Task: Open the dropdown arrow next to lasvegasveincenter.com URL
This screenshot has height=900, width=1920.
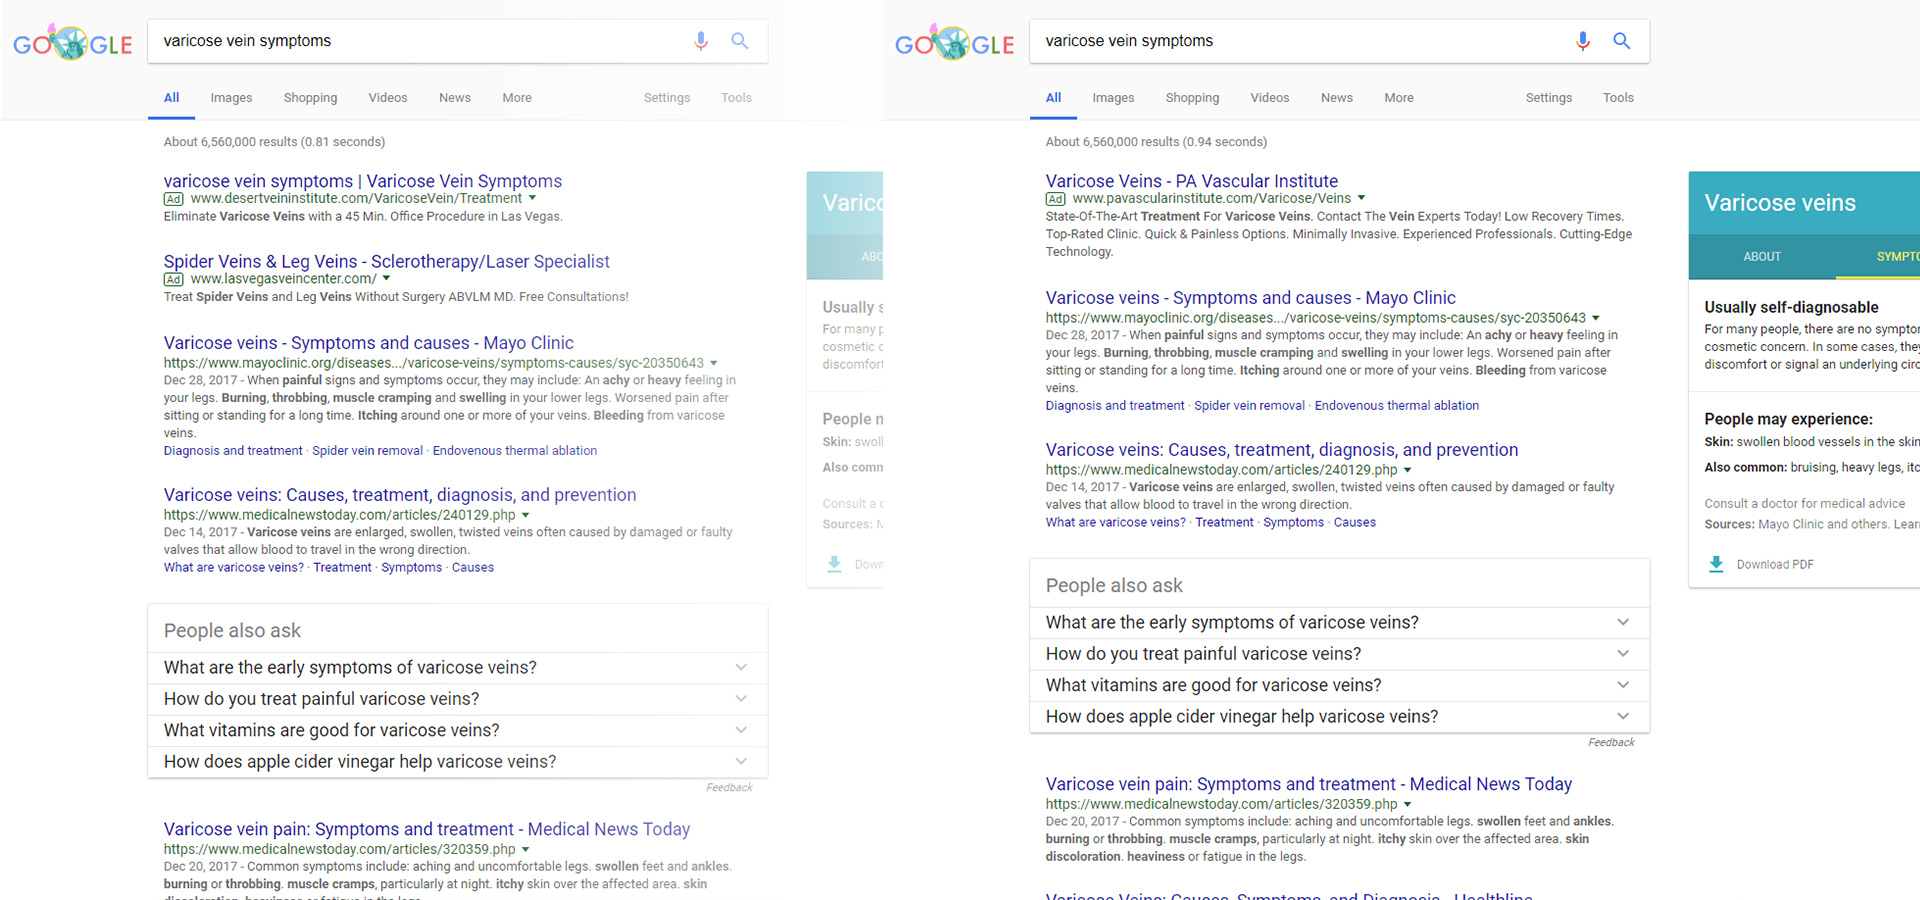Action: tap(386, 279)
